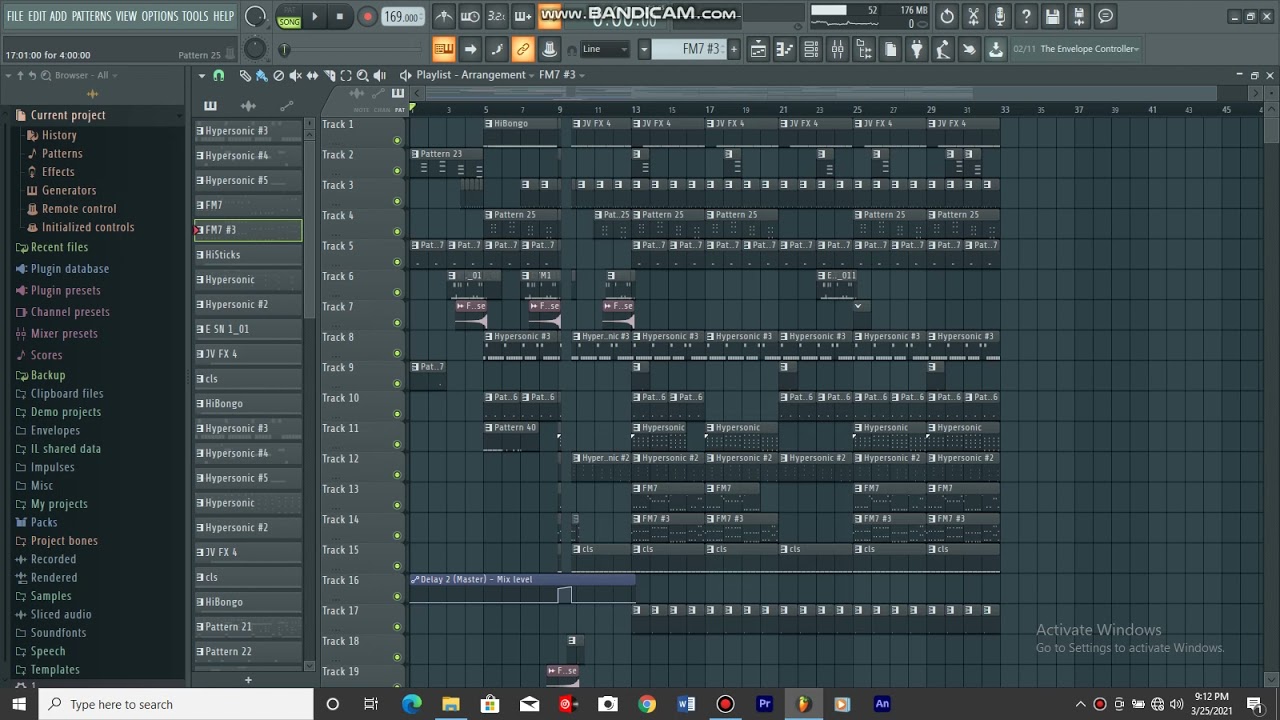
Task: Open the FILE menu
Action: coord(14,16)
